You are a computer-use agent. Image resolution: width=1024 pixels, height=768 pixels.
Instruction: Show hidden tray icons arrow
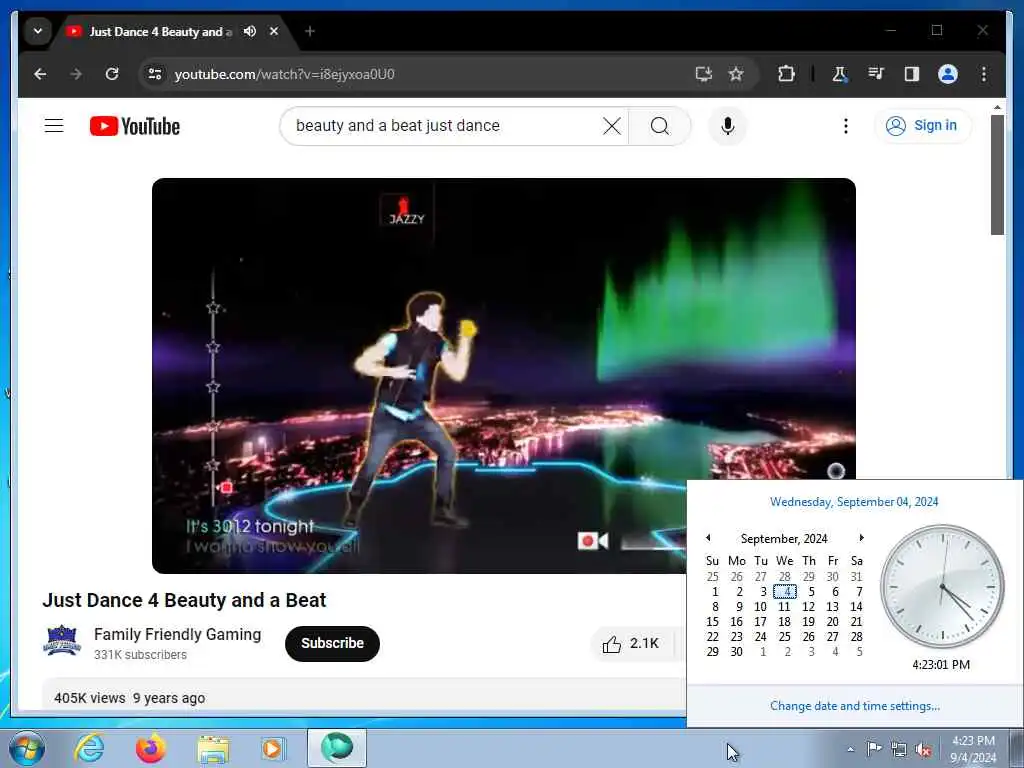[850, 749]
